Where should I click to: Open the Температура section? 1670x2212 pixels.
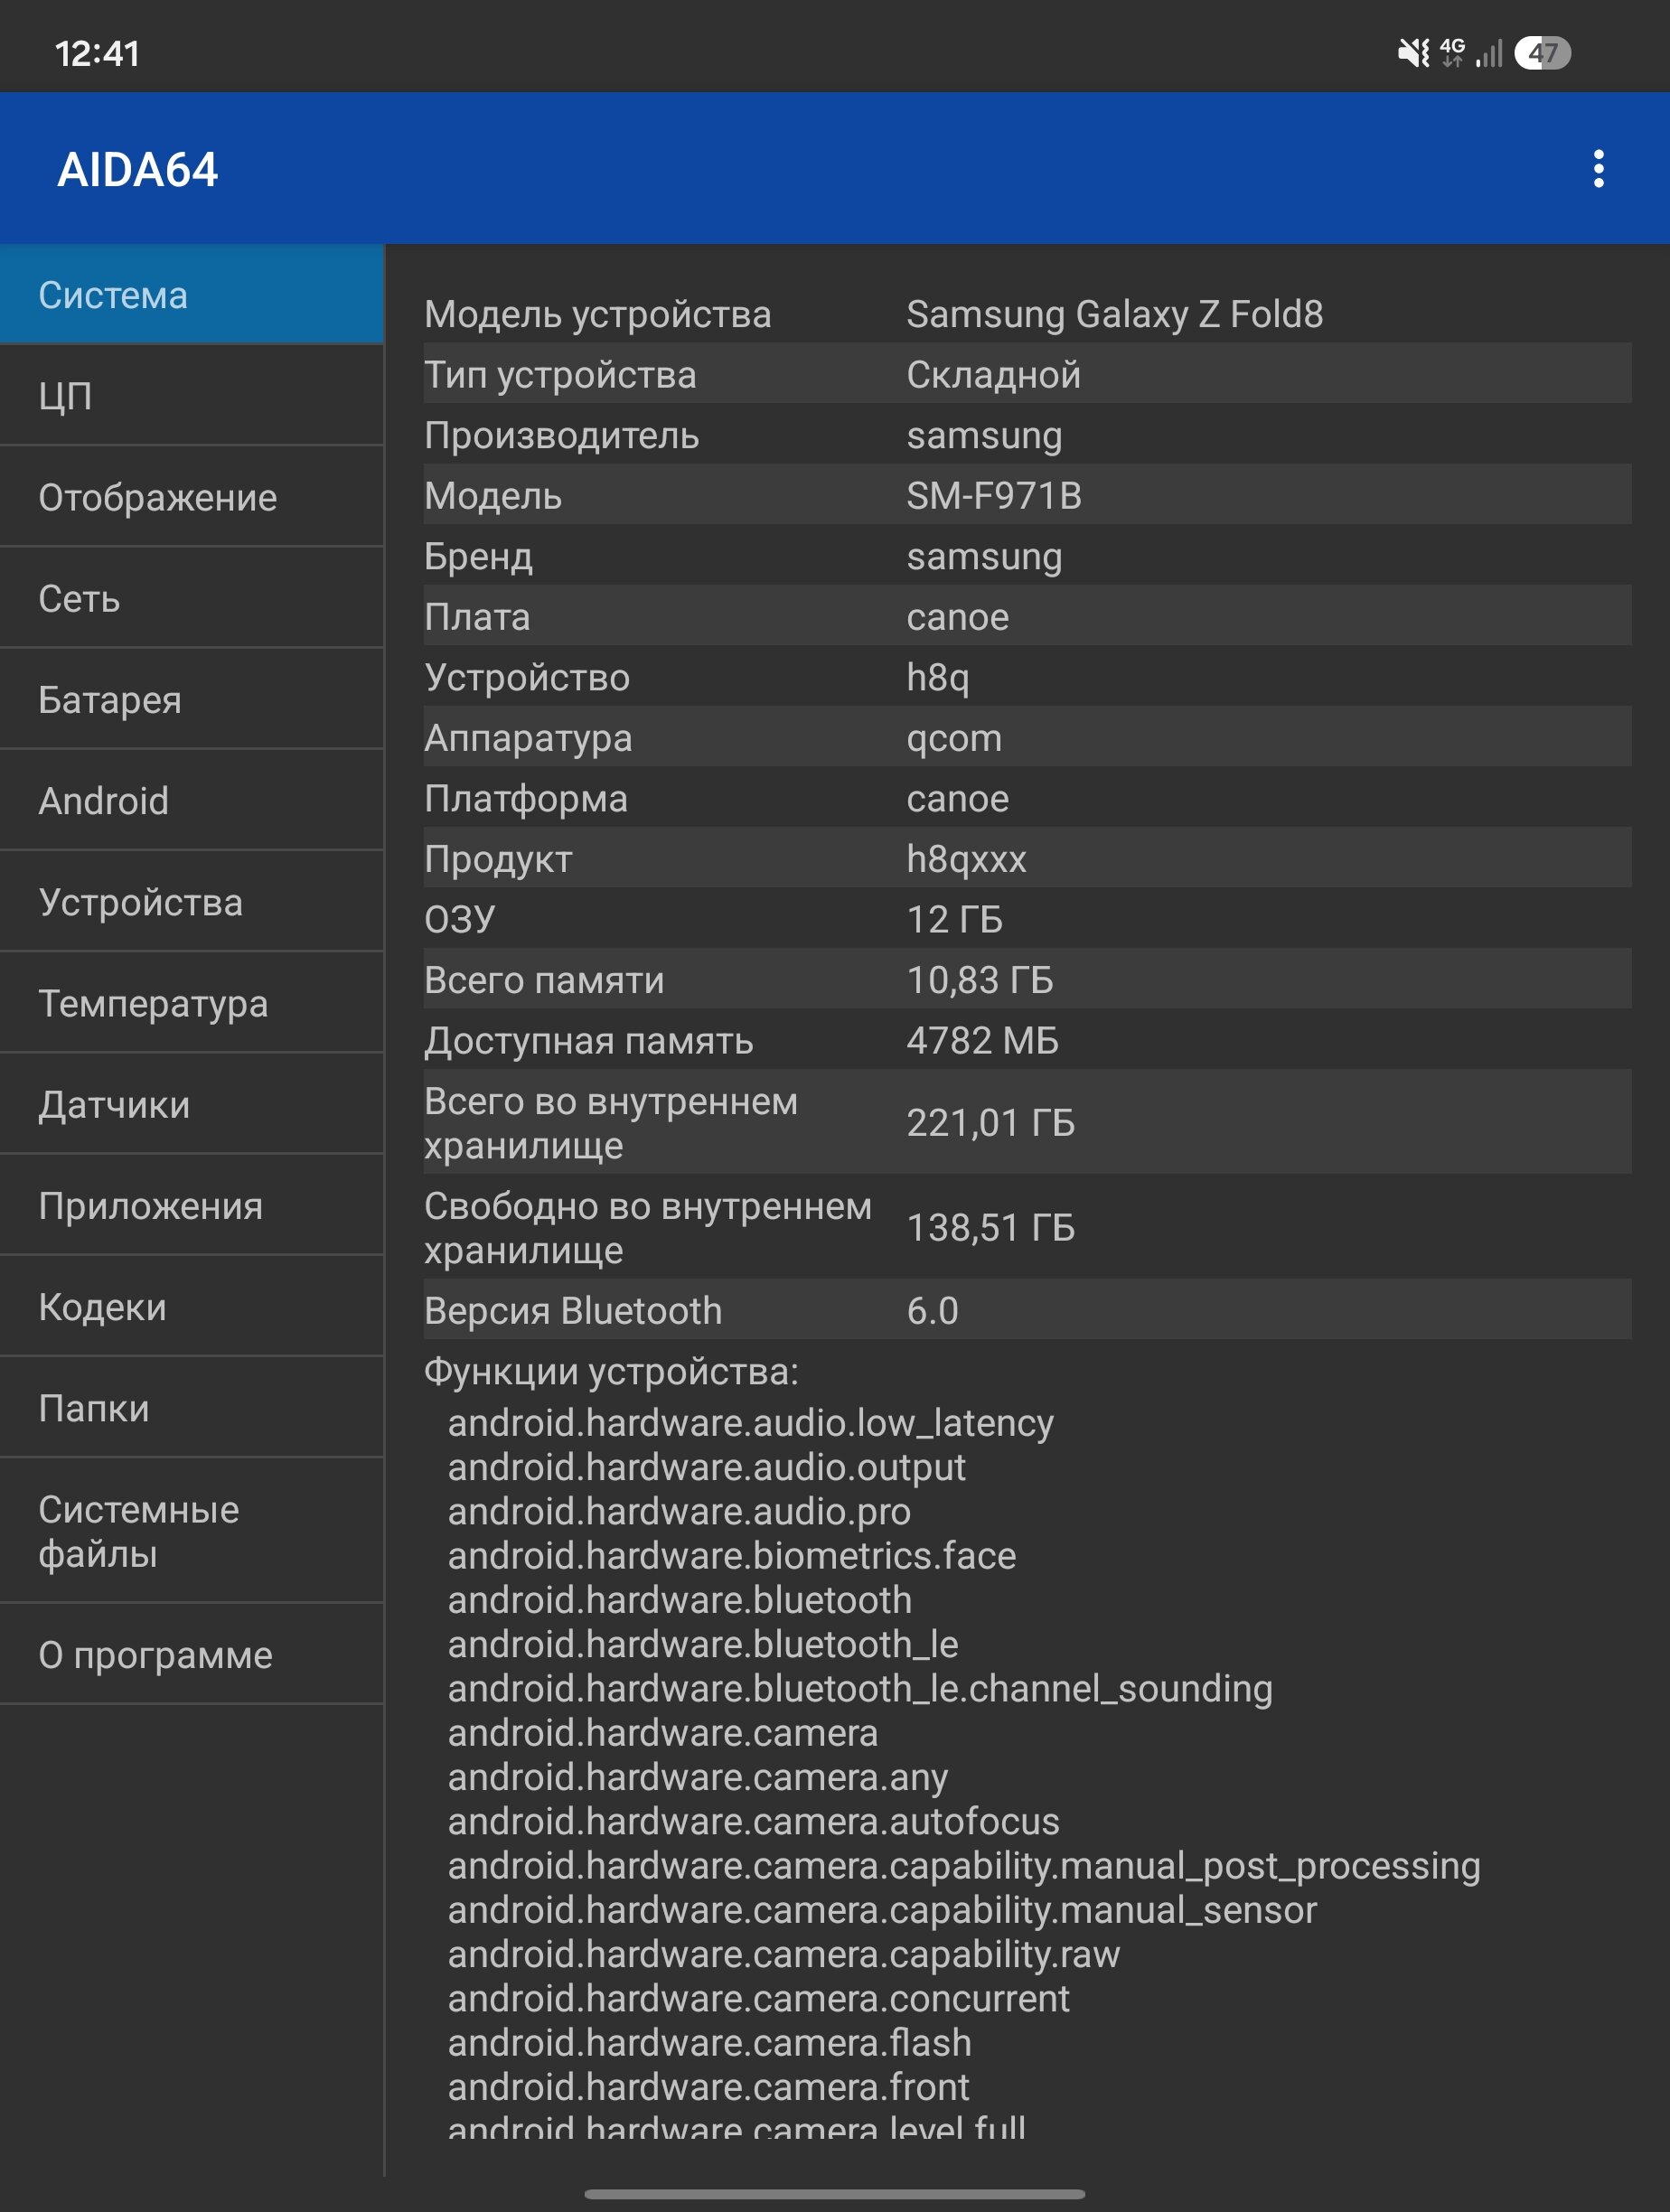[191, 1003]
